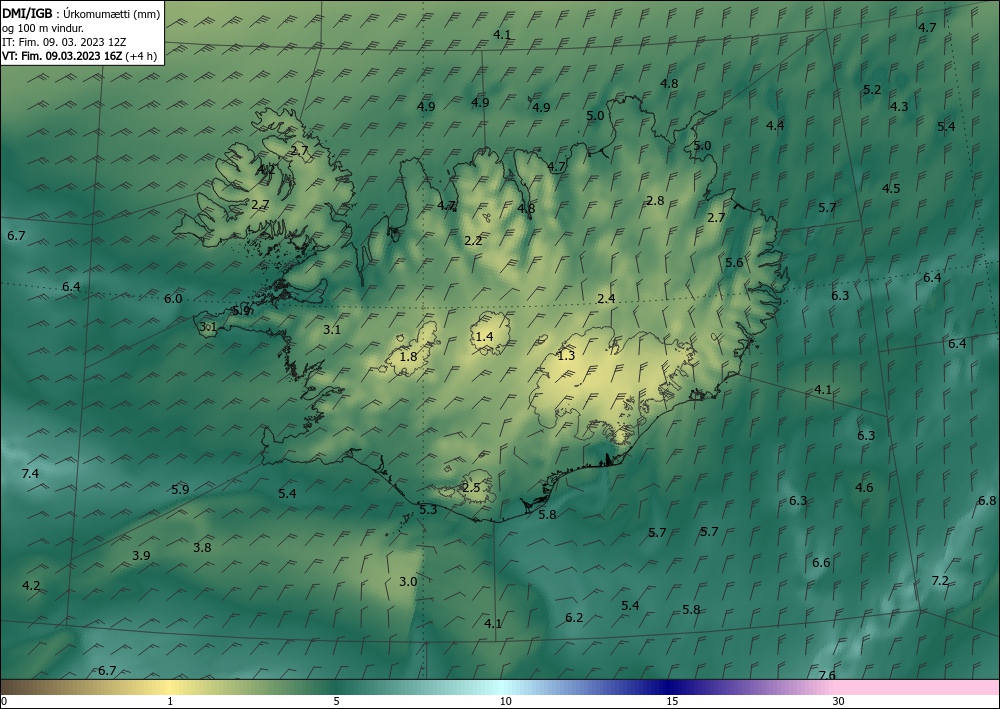
Task: Click the '7.6' value at the bottom edge
Action: pos(827,675)
